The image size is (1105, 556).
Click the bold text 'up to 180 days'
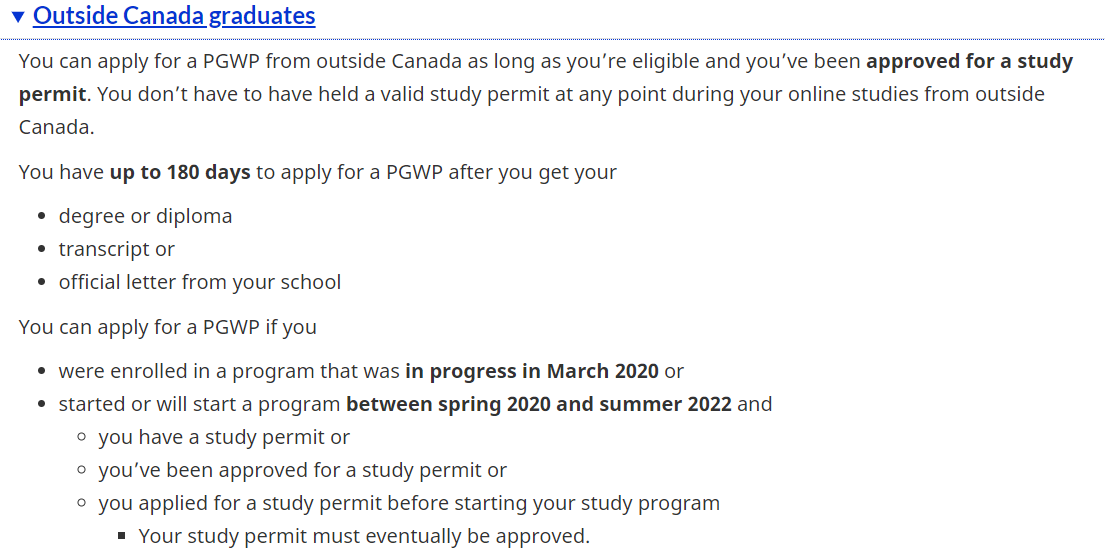coord(180,172)
